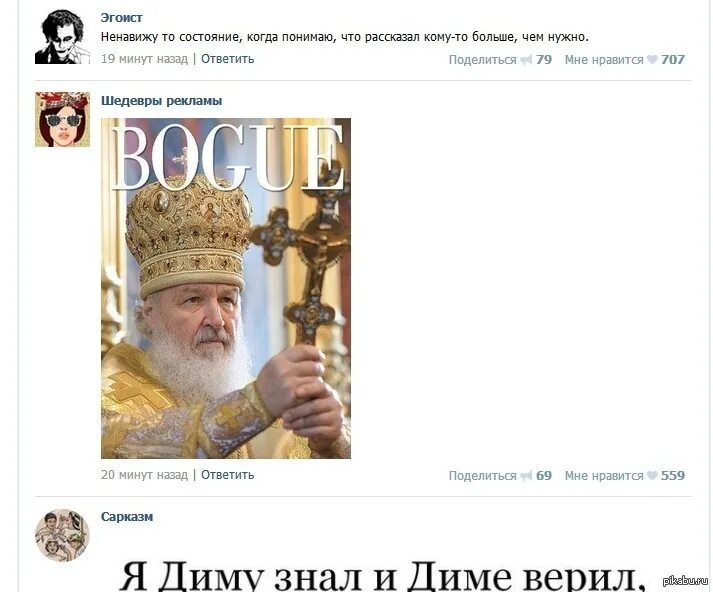Image resolution: width=713 pixels, height=592 pixels.
Task: Reply to the Эгоист post via Ответить
Action: coord(227,59)
